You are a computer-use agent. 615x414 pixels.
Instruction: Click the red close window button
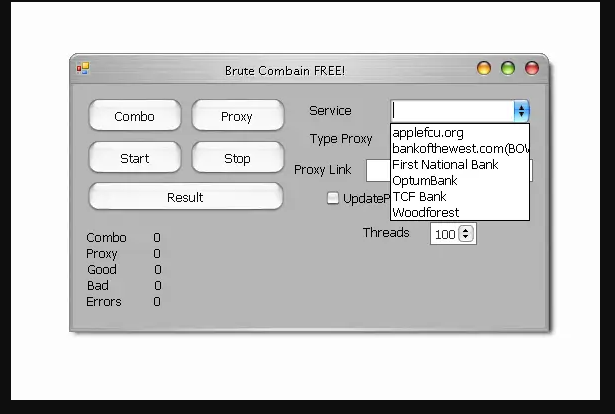point(532,68)
